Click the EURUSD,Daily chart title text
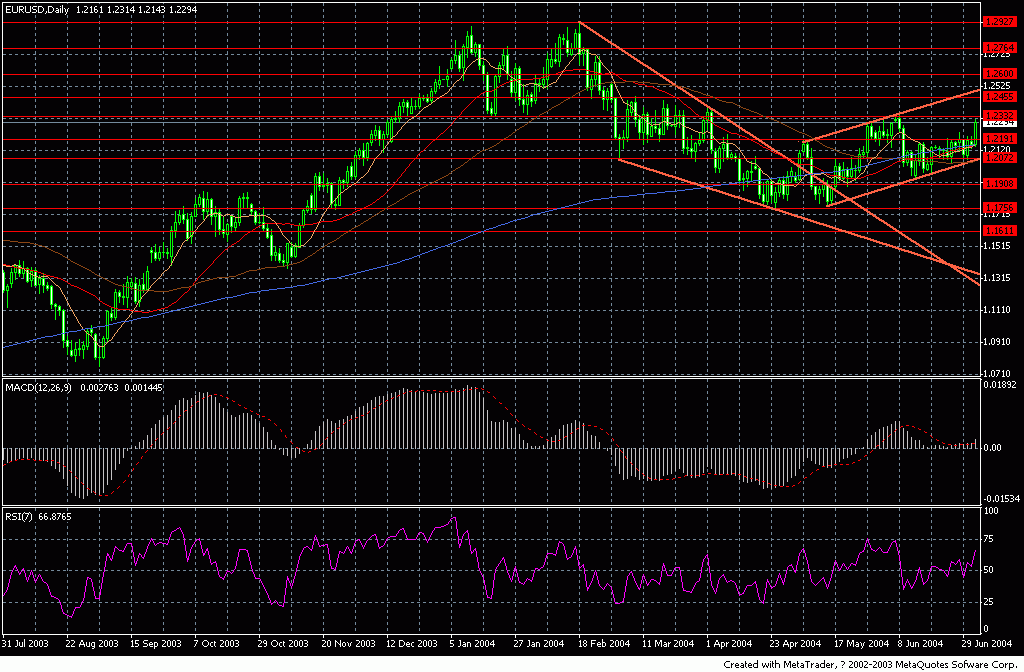The width and height of the screenshot is (1024, 672). [x=35, y=10]
